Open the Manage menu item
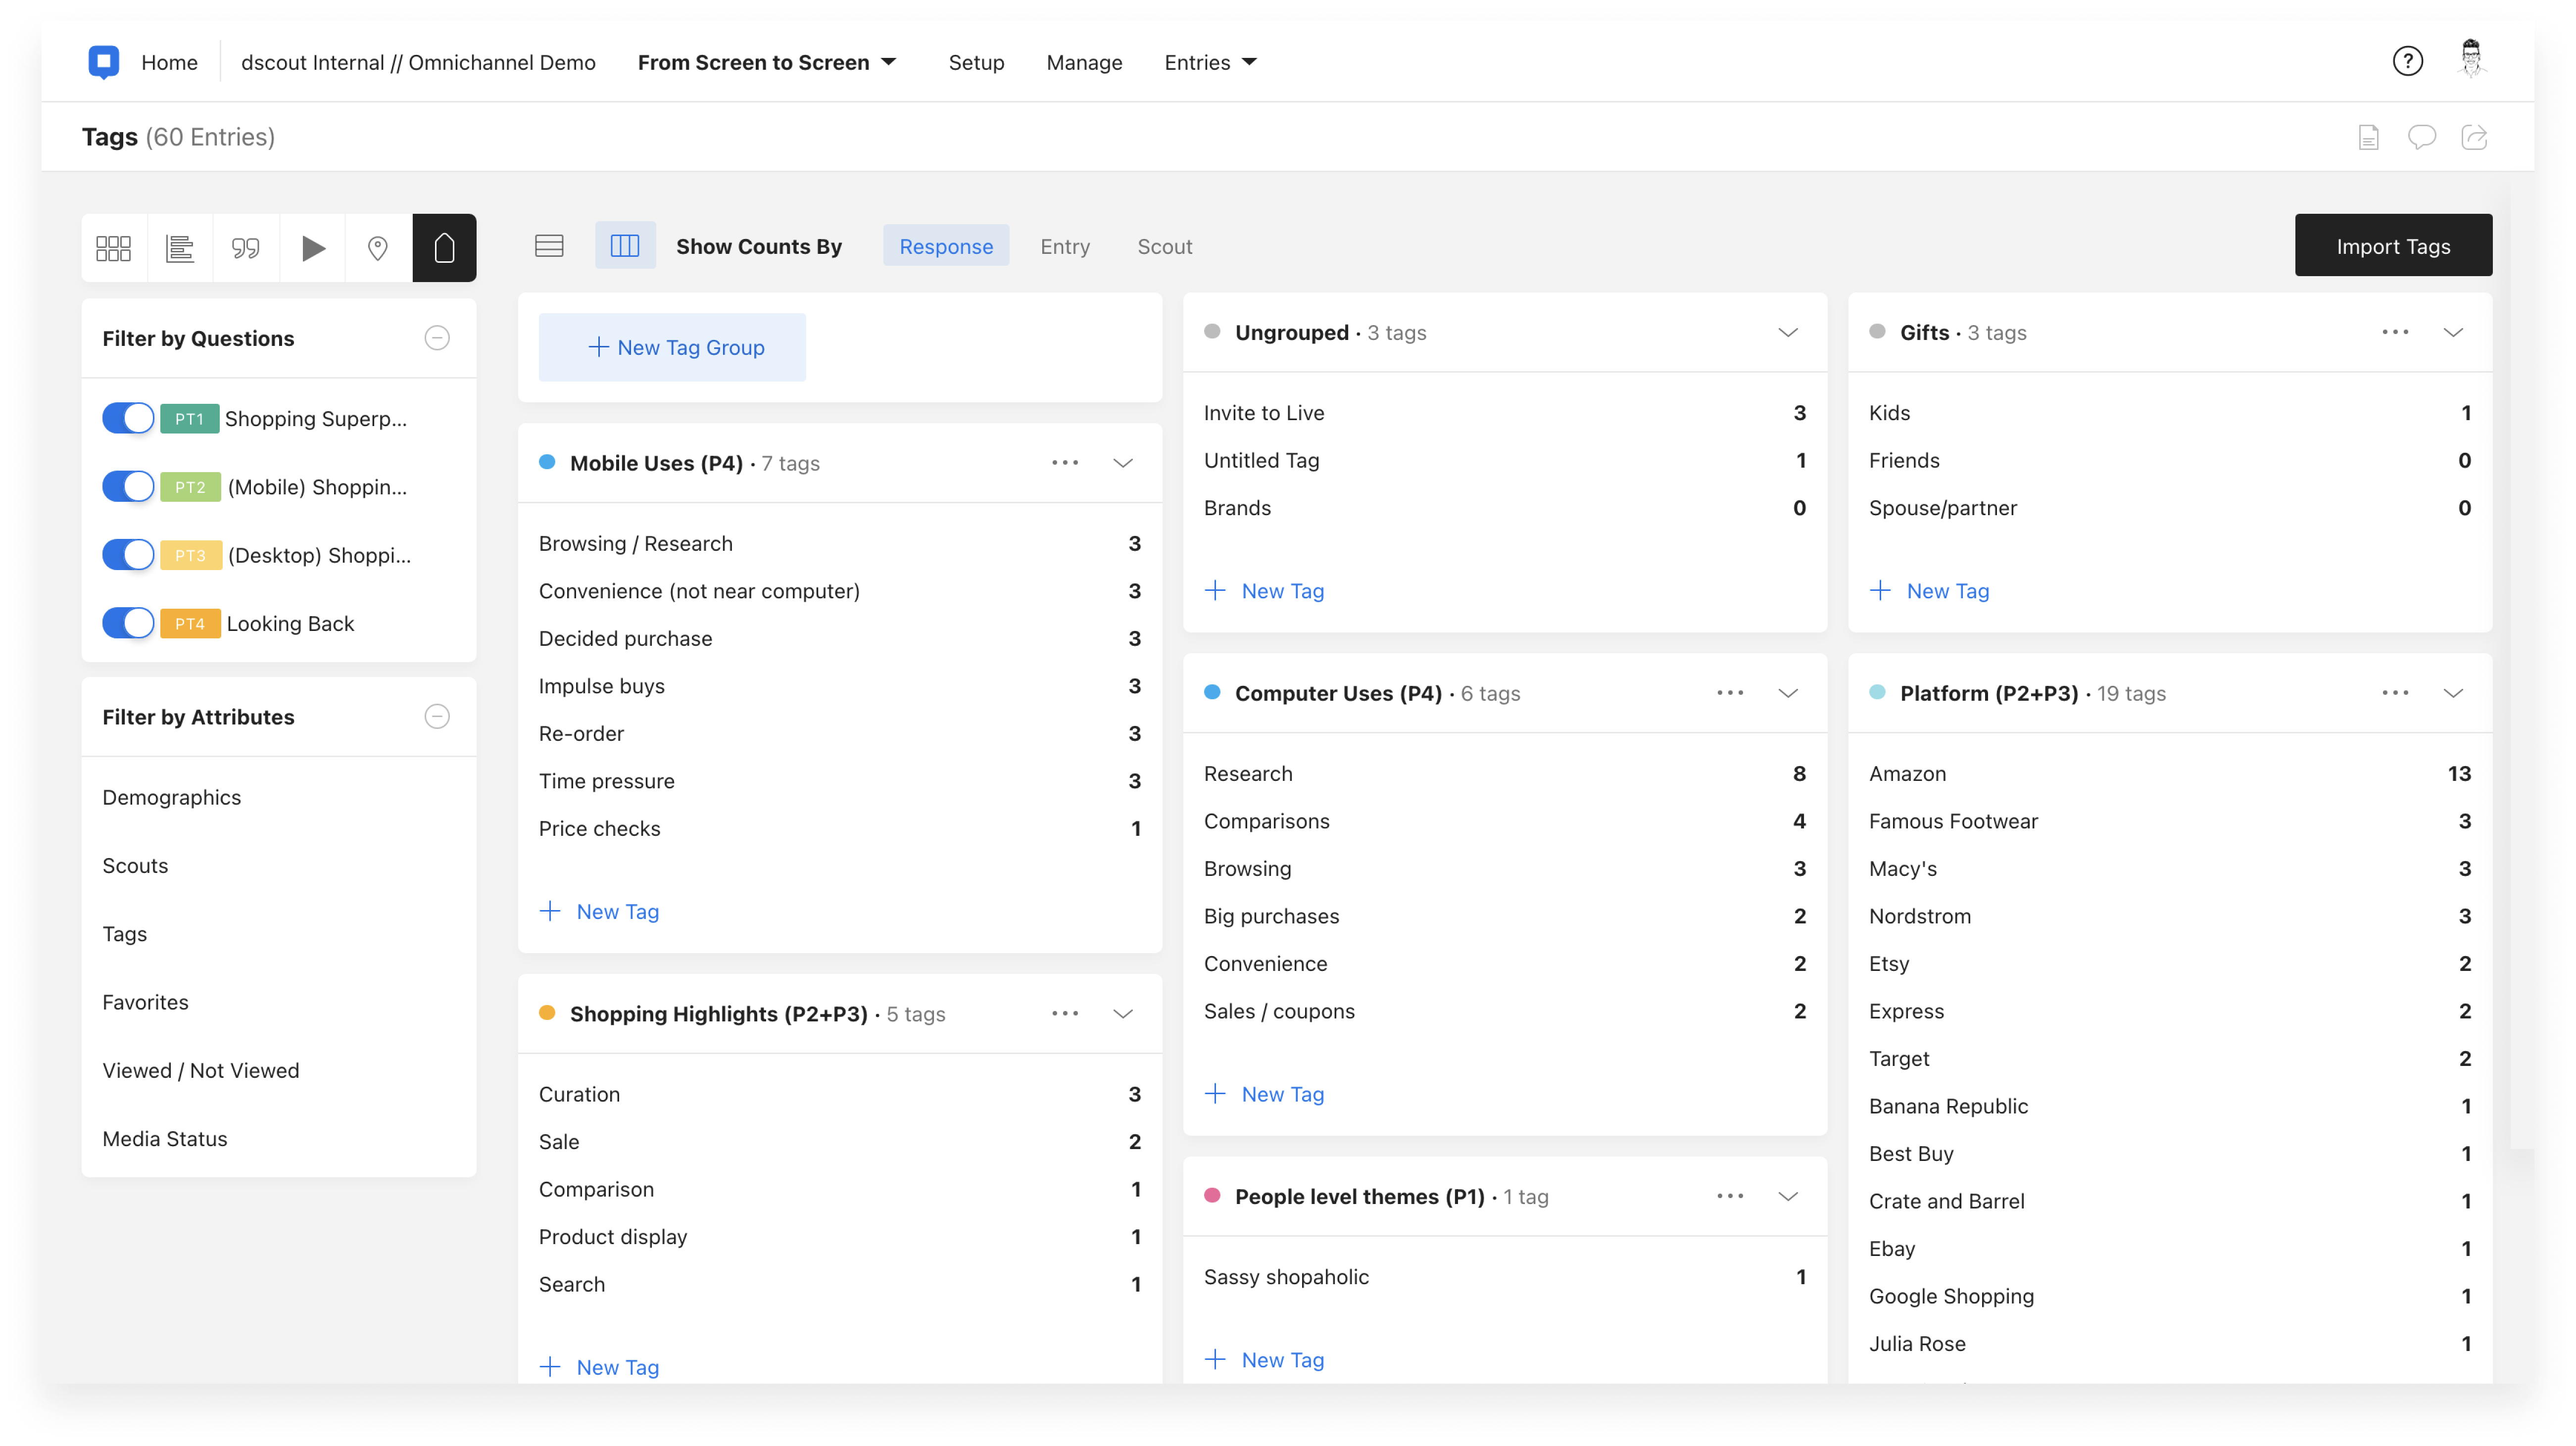 click(1084, 62)
